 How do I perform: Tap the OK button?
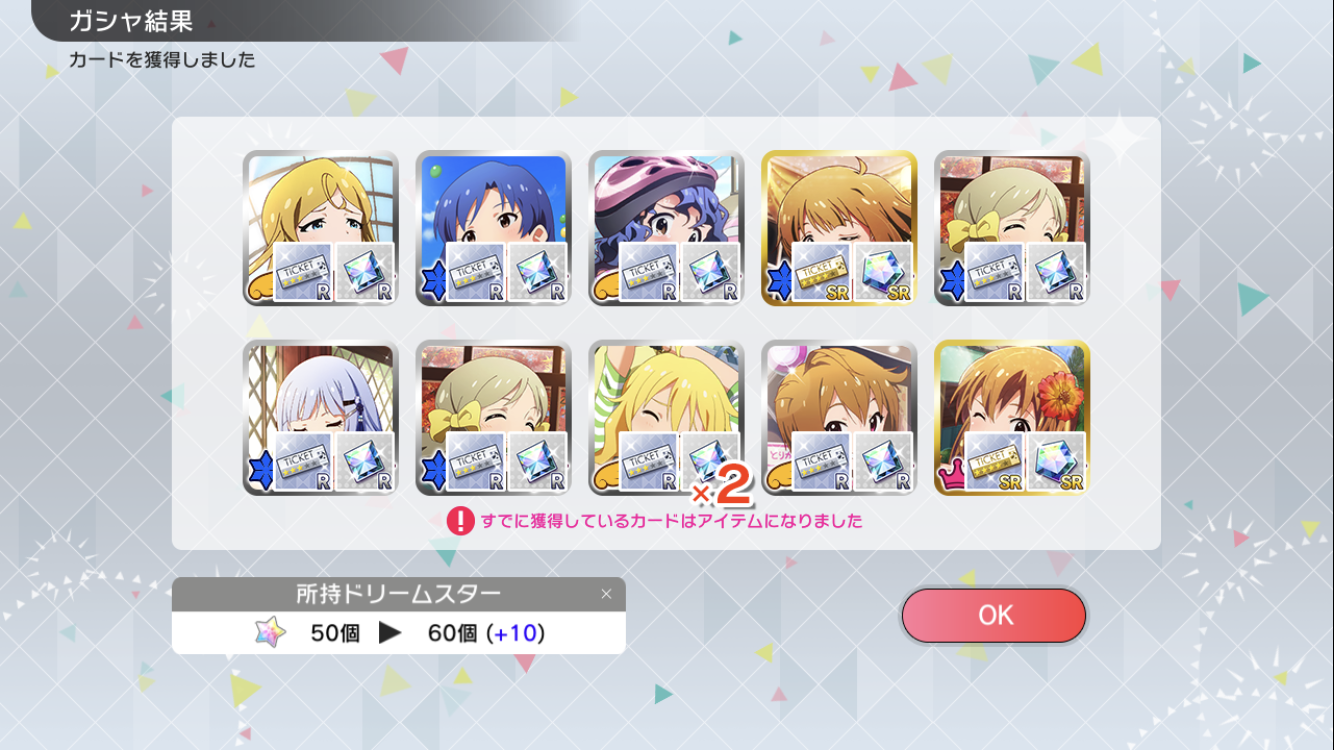(994, 615)
